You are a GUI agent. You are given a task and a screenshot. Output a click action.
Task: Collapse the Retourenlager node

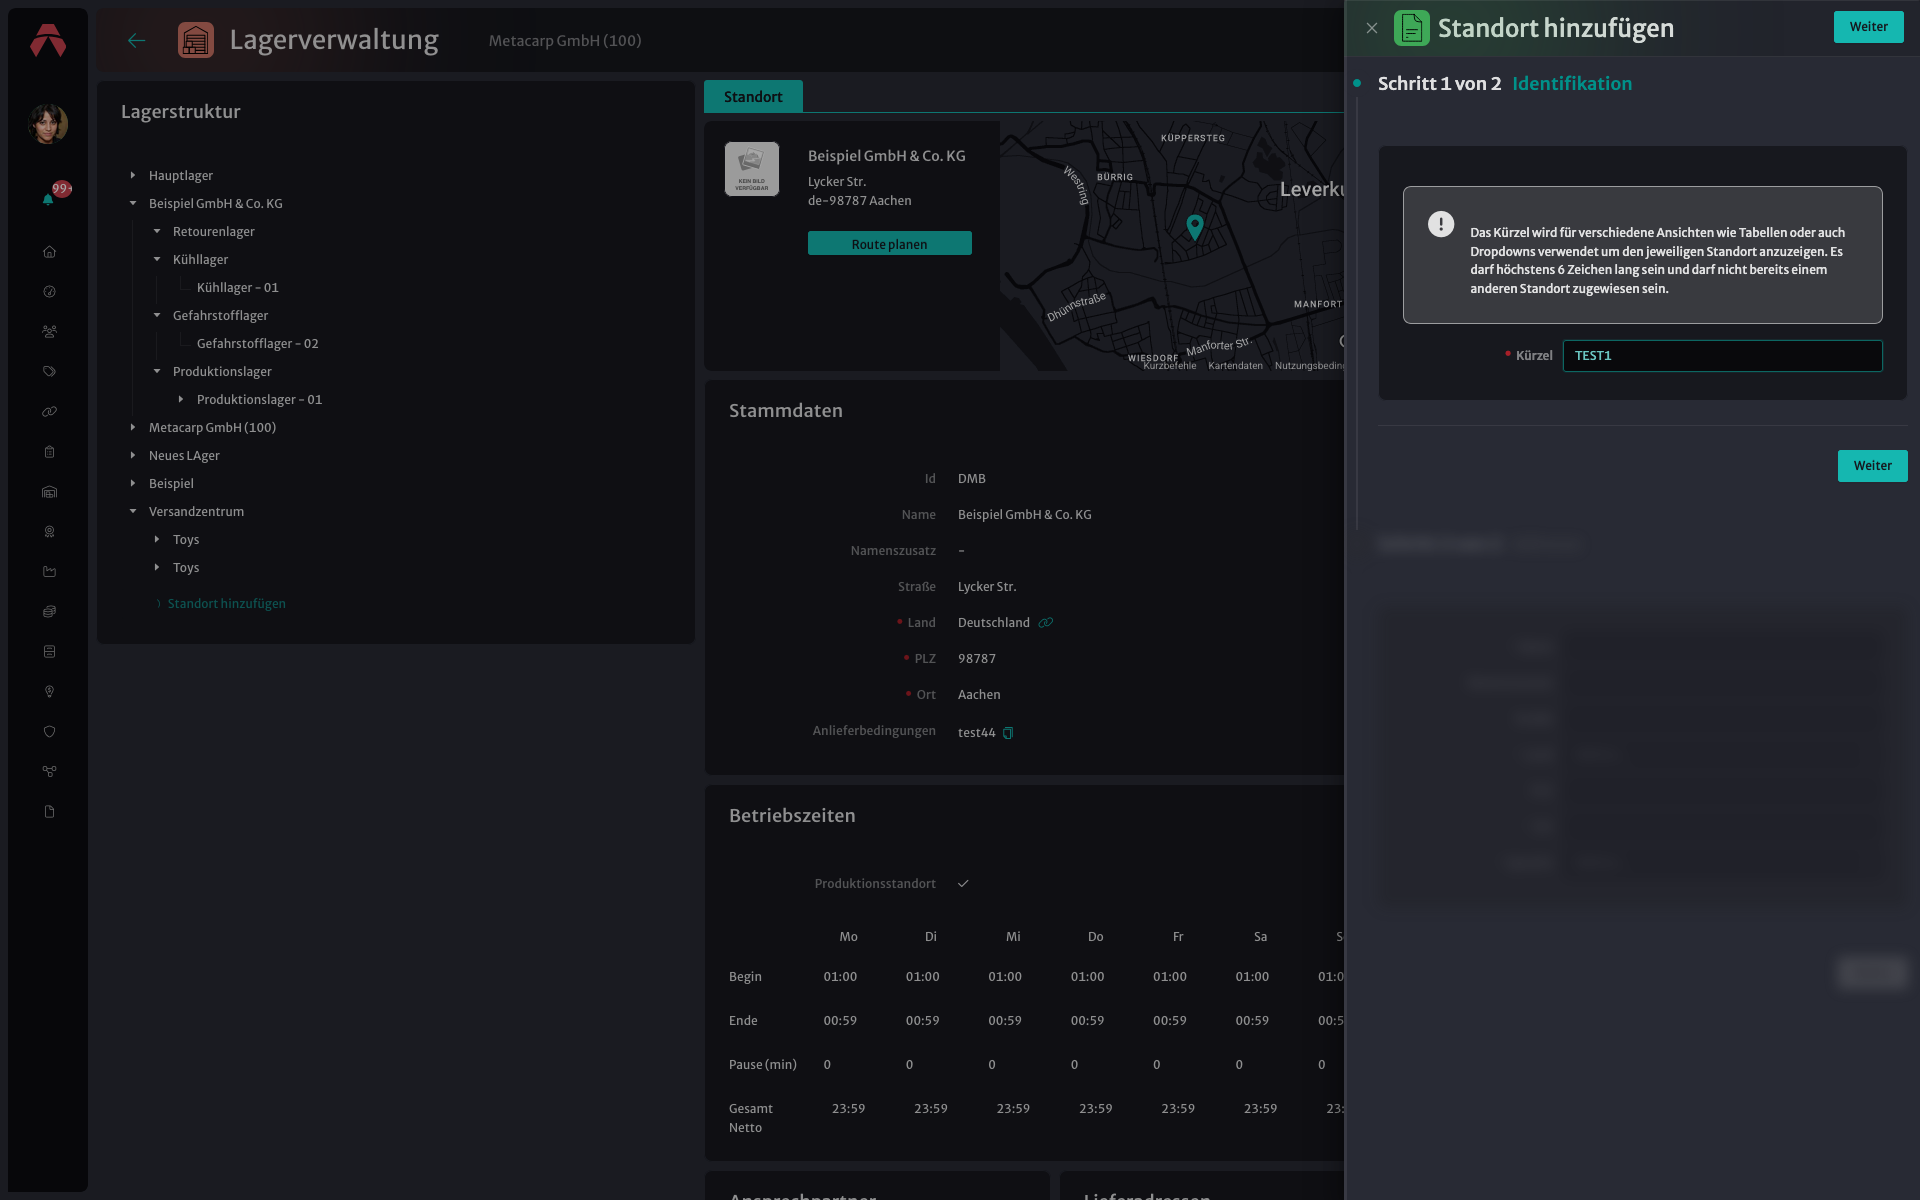[x=157, y=232]
